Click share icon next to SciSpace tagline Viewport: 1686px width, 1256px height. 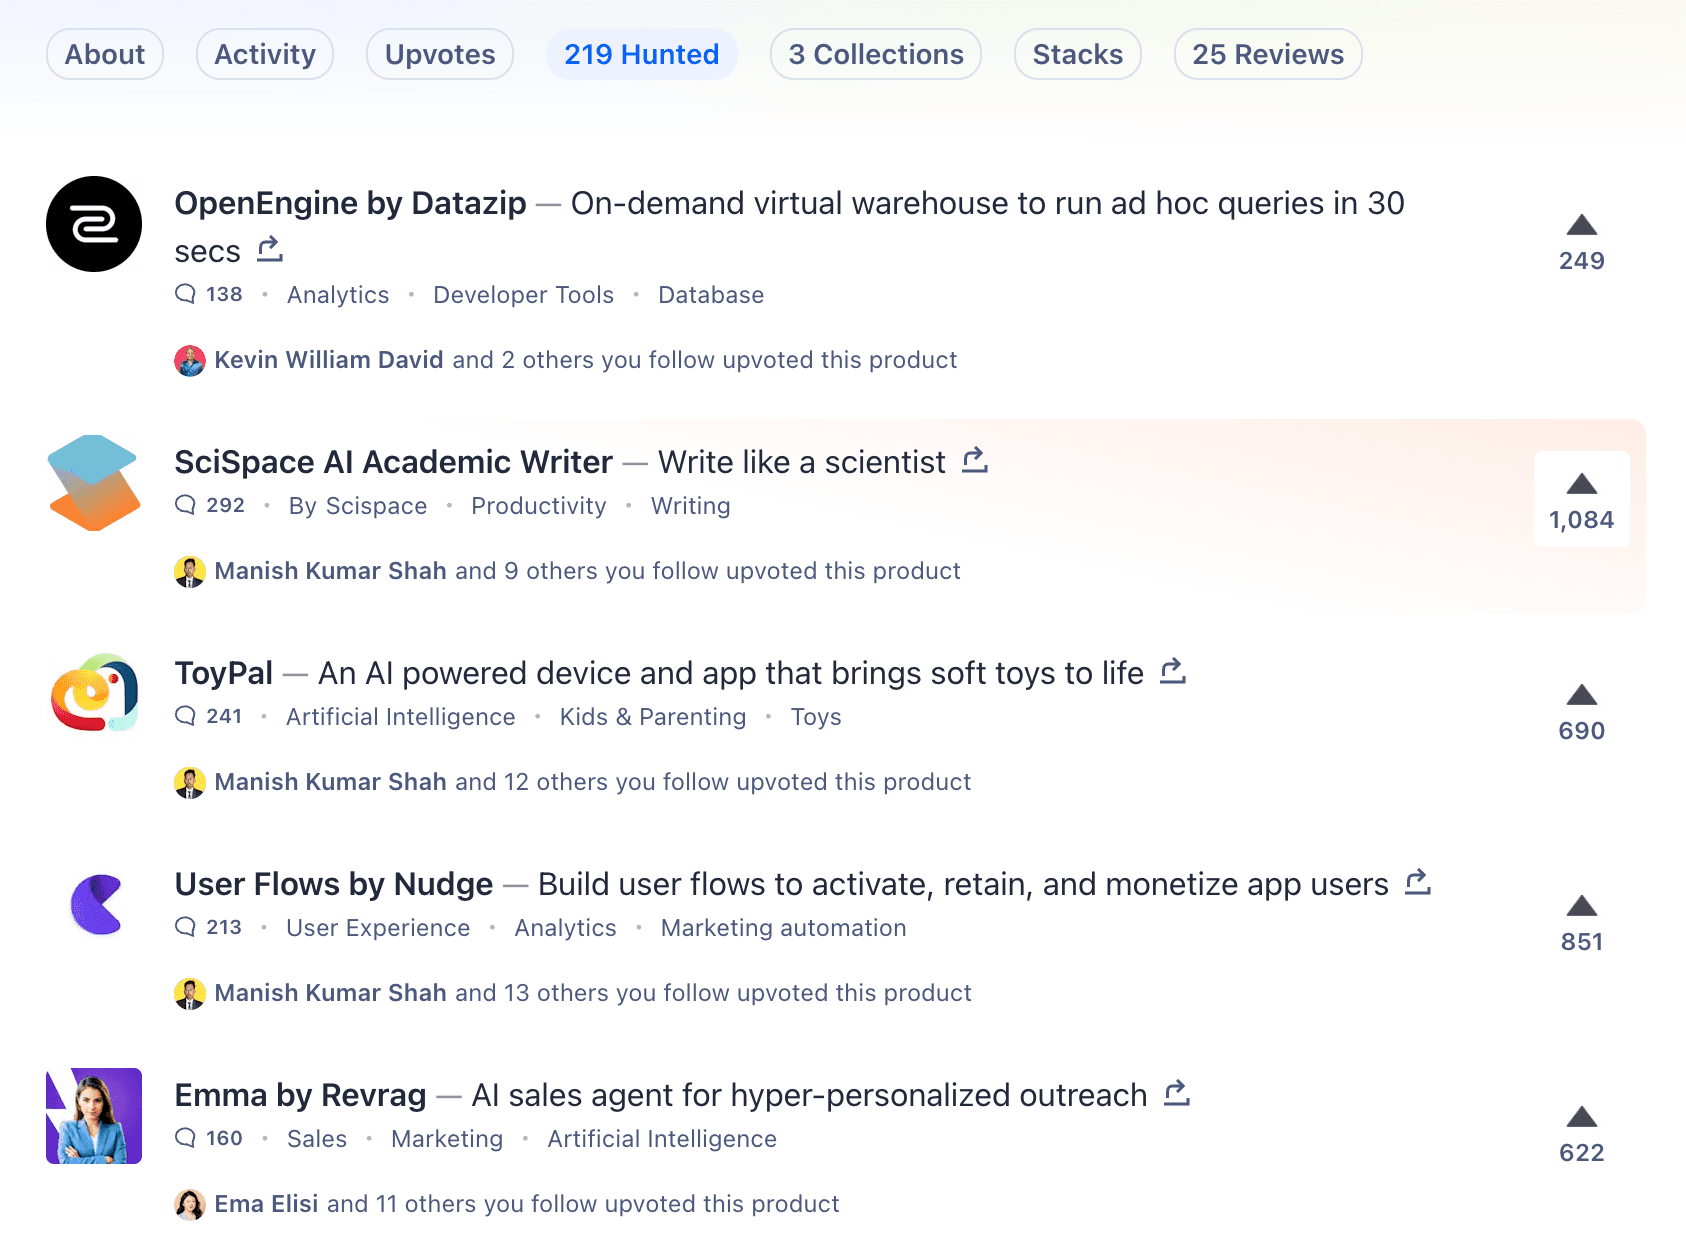point(975,460)
